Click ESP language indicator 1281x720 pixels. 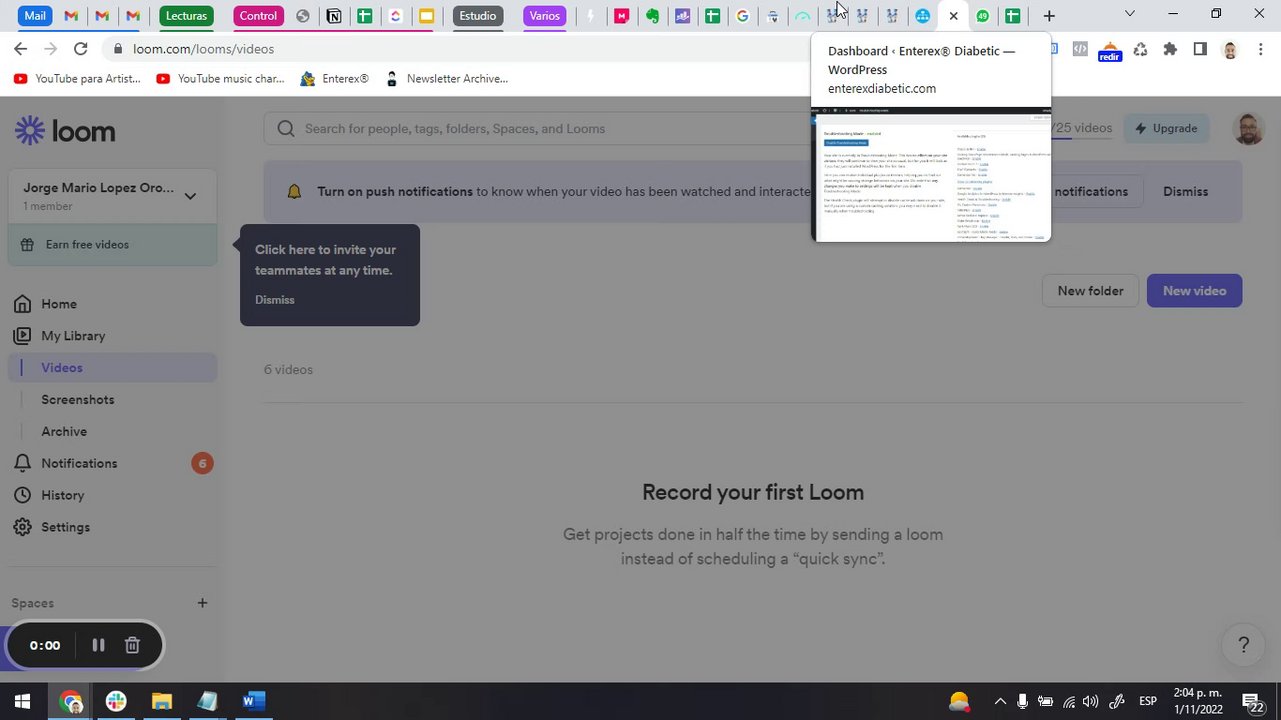(x=1149, y=701)
